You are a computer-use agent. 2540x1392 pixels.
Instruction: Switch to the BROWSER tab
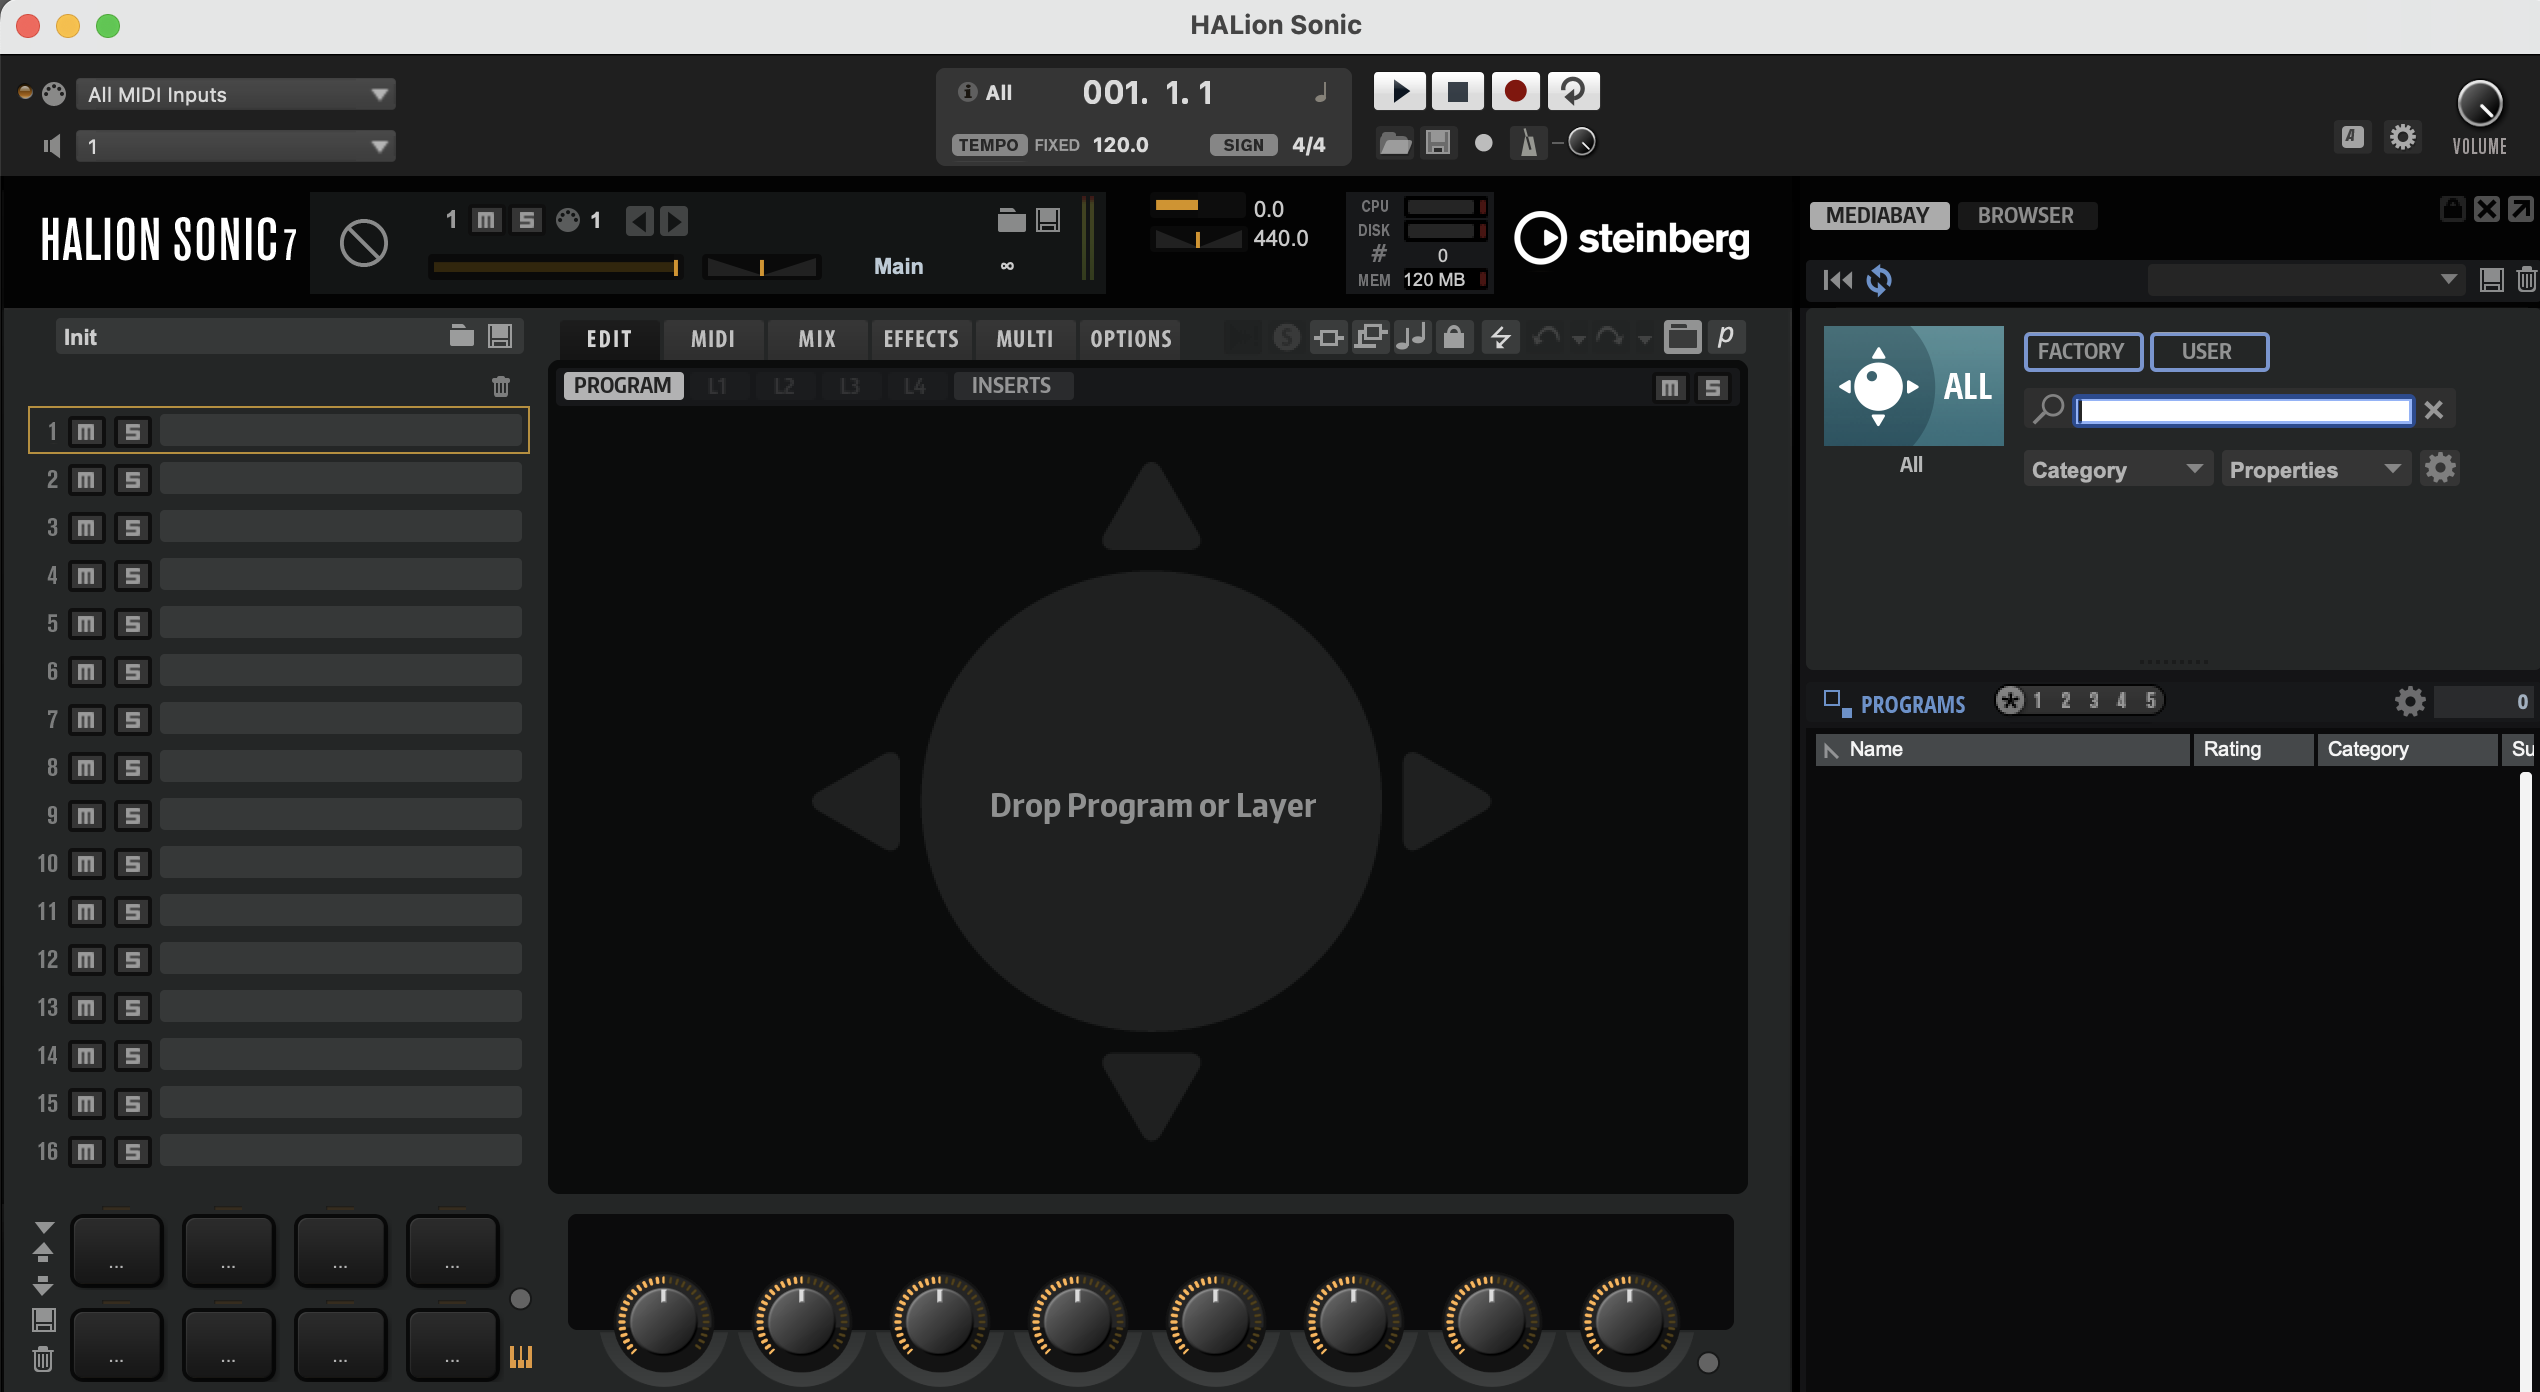point(2025,216)
